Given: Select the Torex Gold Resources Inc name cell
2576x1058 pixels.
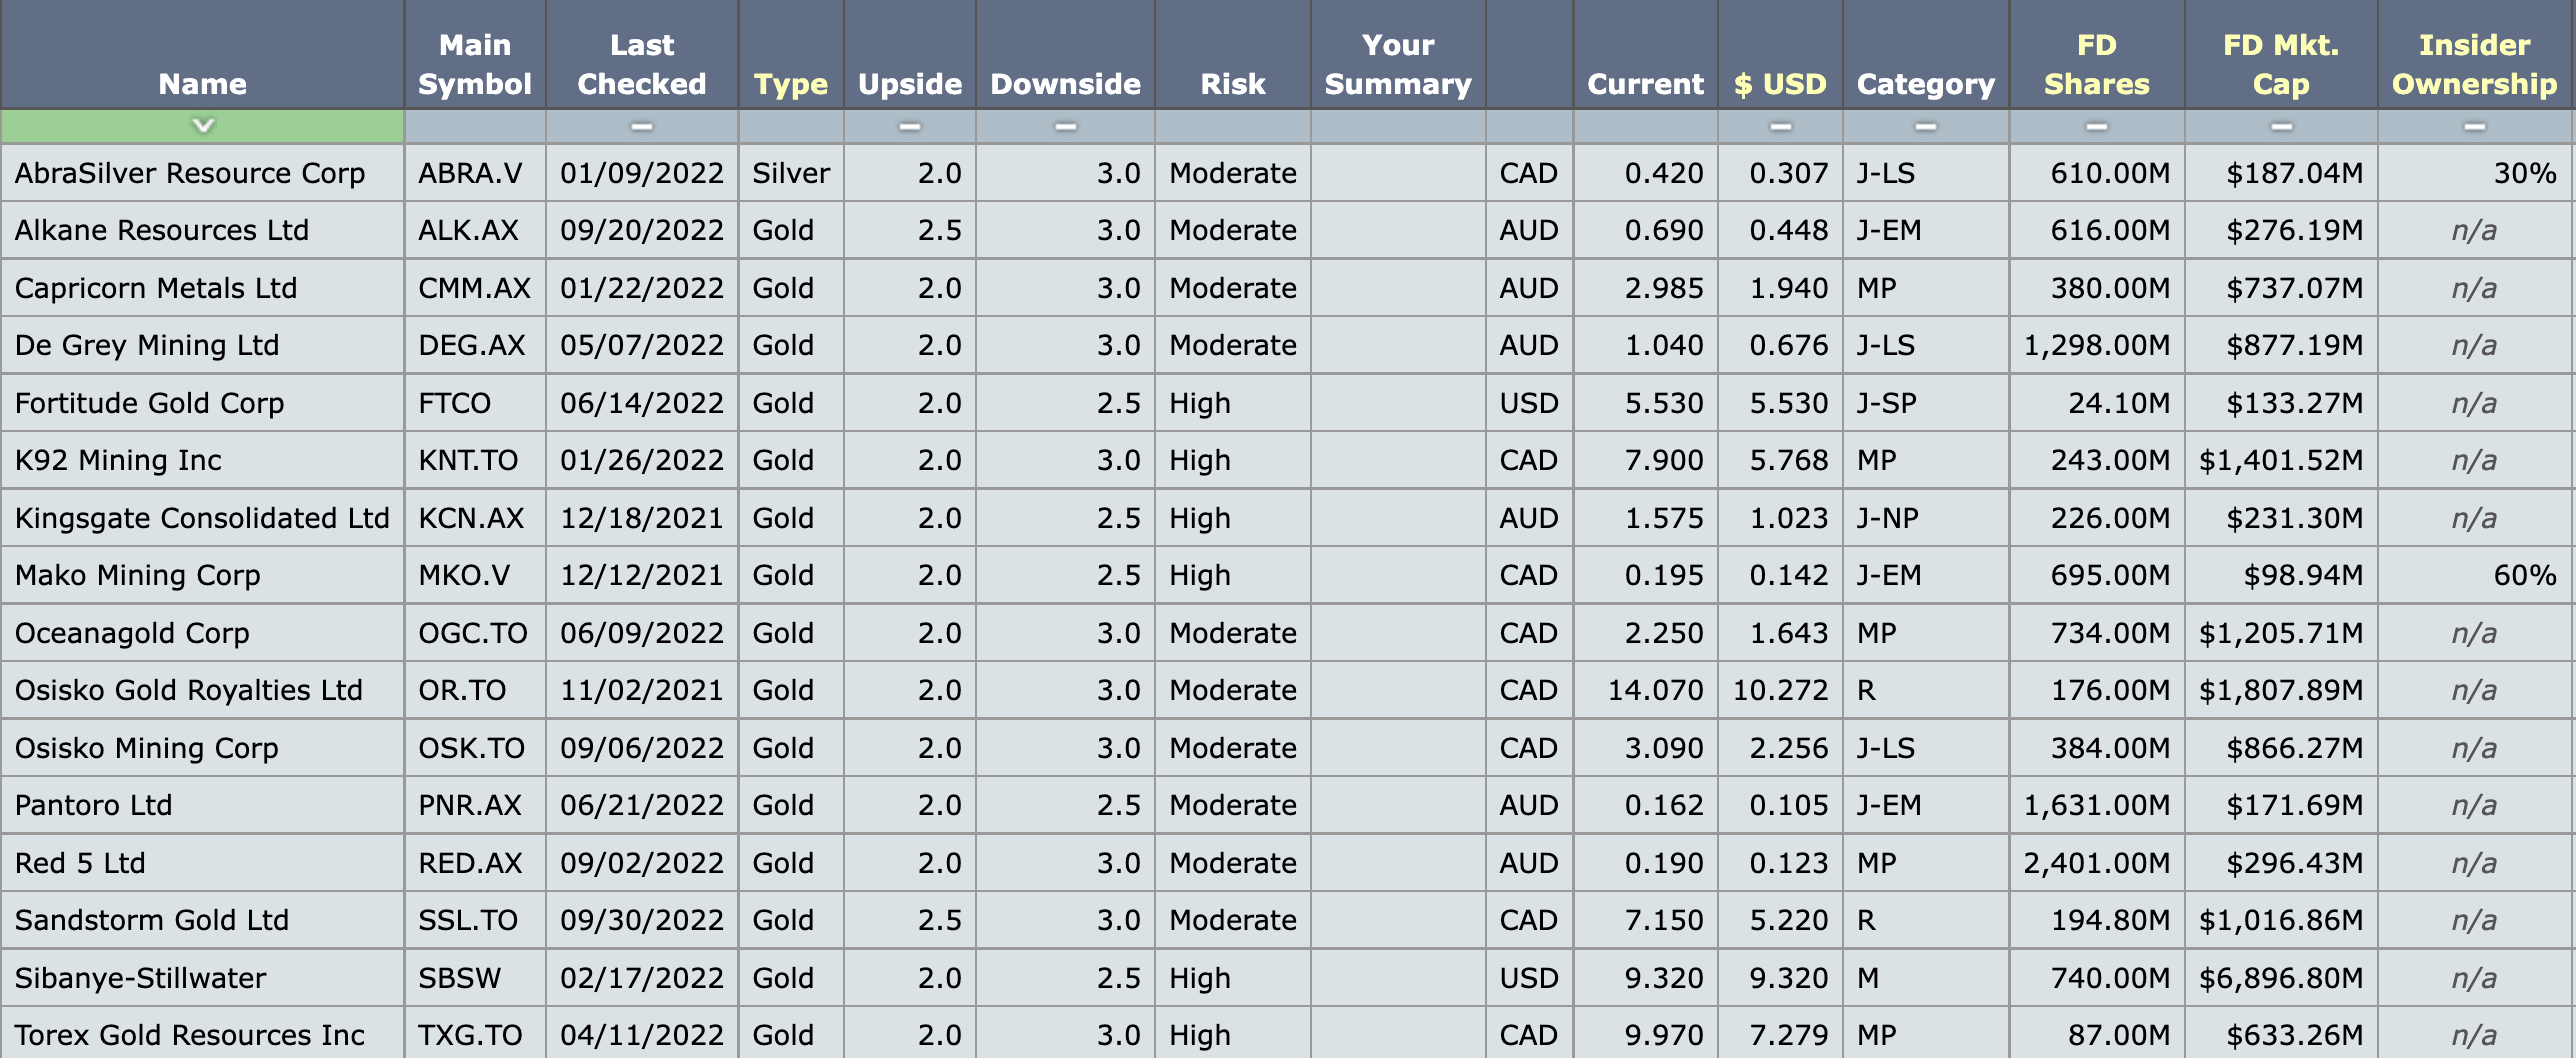Looking at the screenshot, I should tap(203, 1033).
